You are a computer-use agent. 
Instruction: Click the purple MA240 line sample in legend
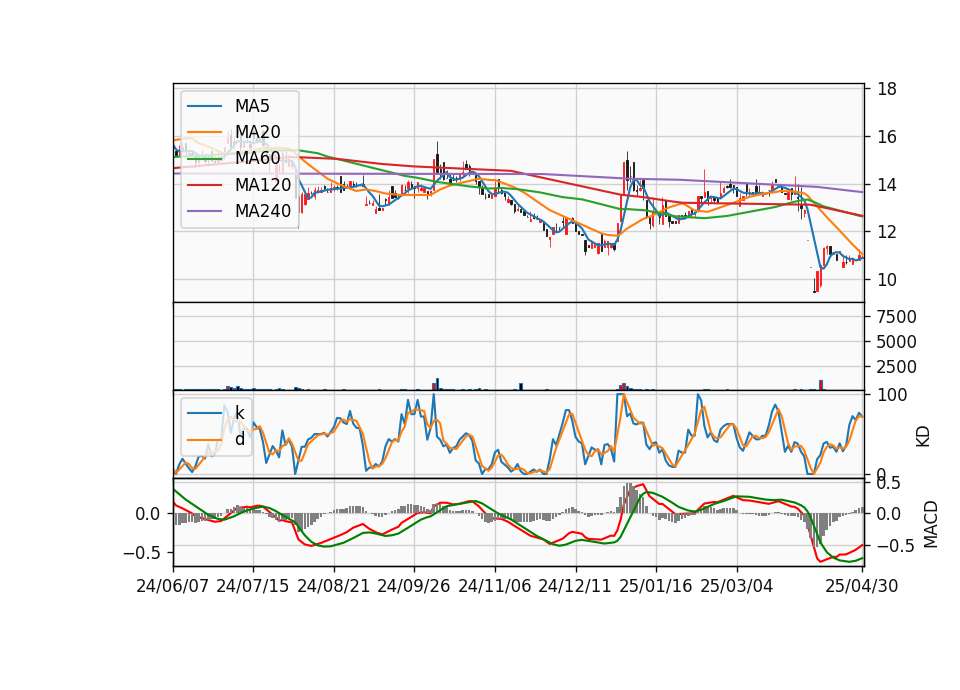pos(204,211)
